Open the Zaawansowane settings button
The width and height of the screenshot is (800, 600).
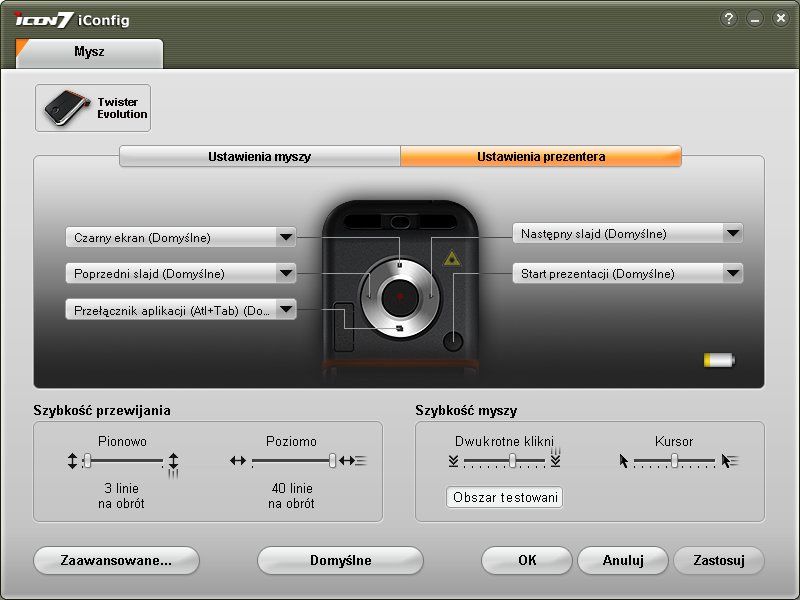coord(116,560)
